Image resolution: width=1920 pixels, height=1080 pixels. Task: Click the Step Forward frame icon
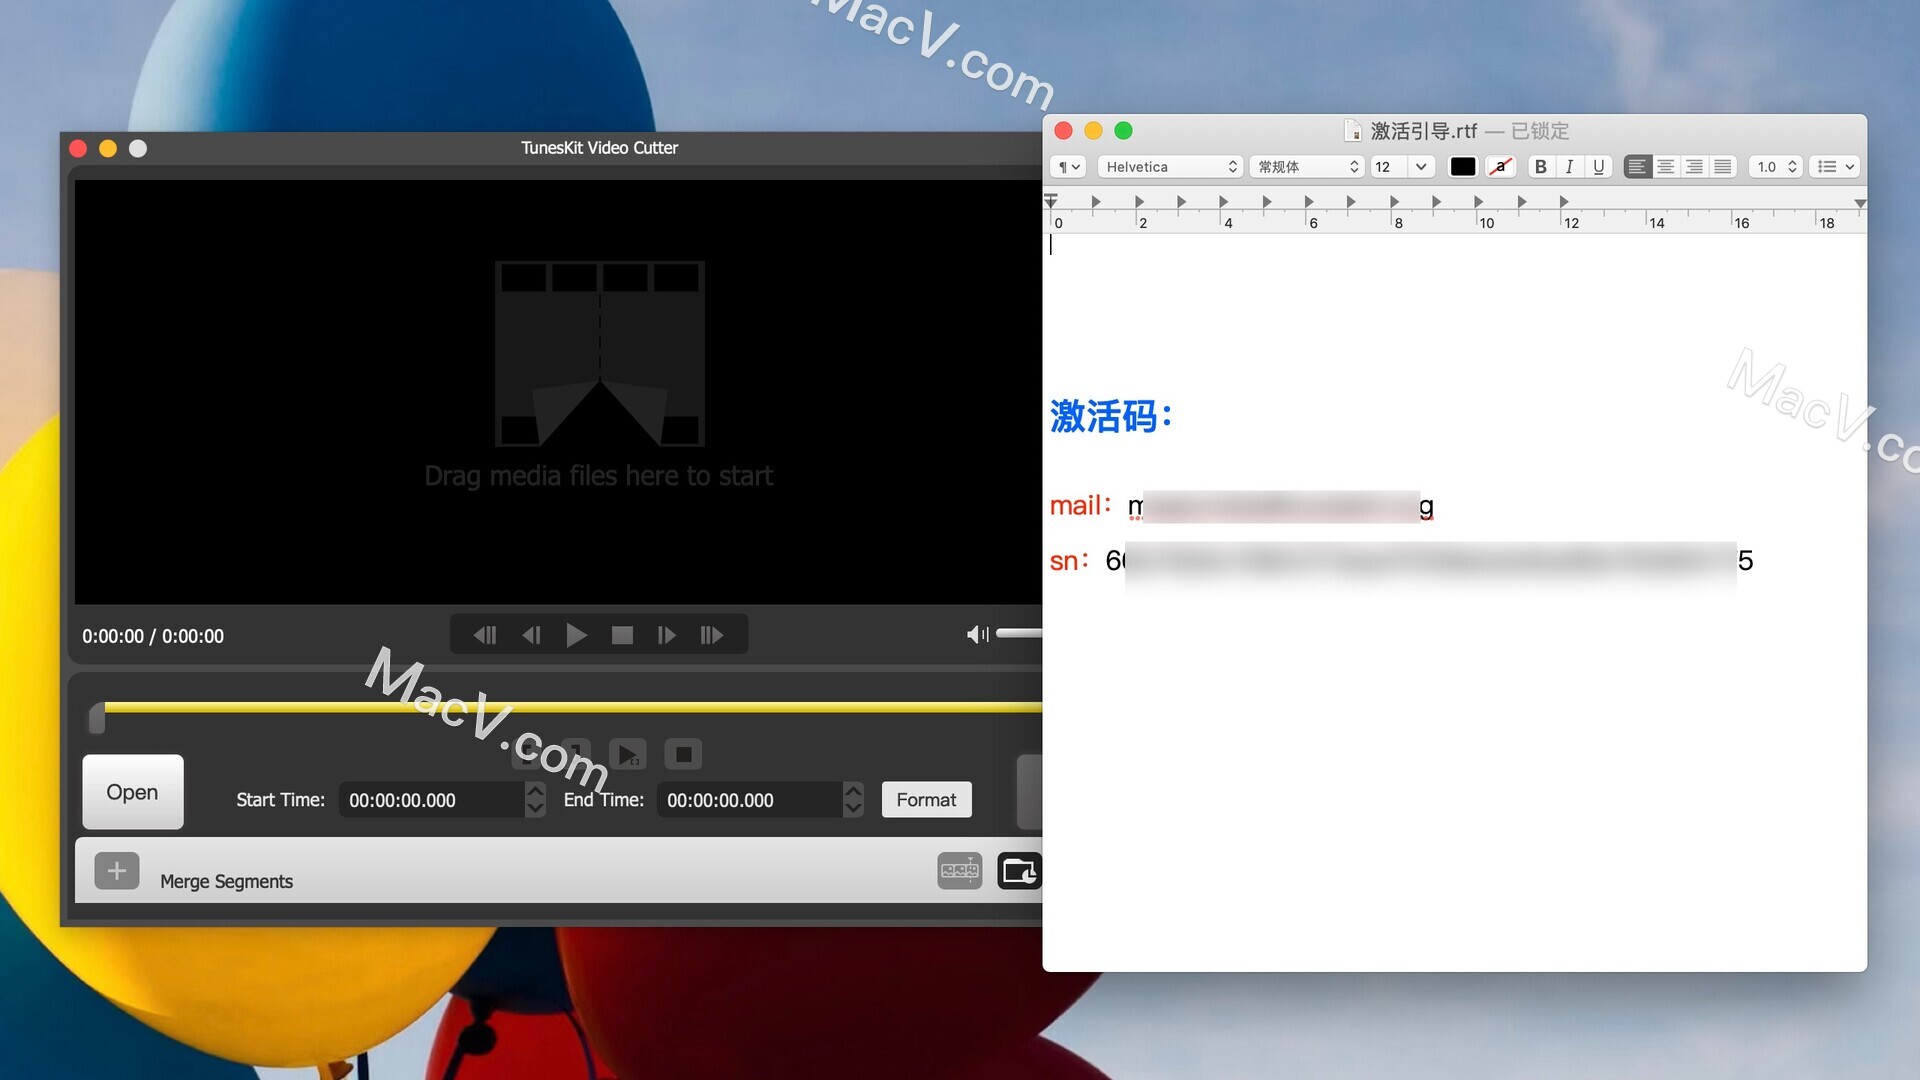pos(665,636)
